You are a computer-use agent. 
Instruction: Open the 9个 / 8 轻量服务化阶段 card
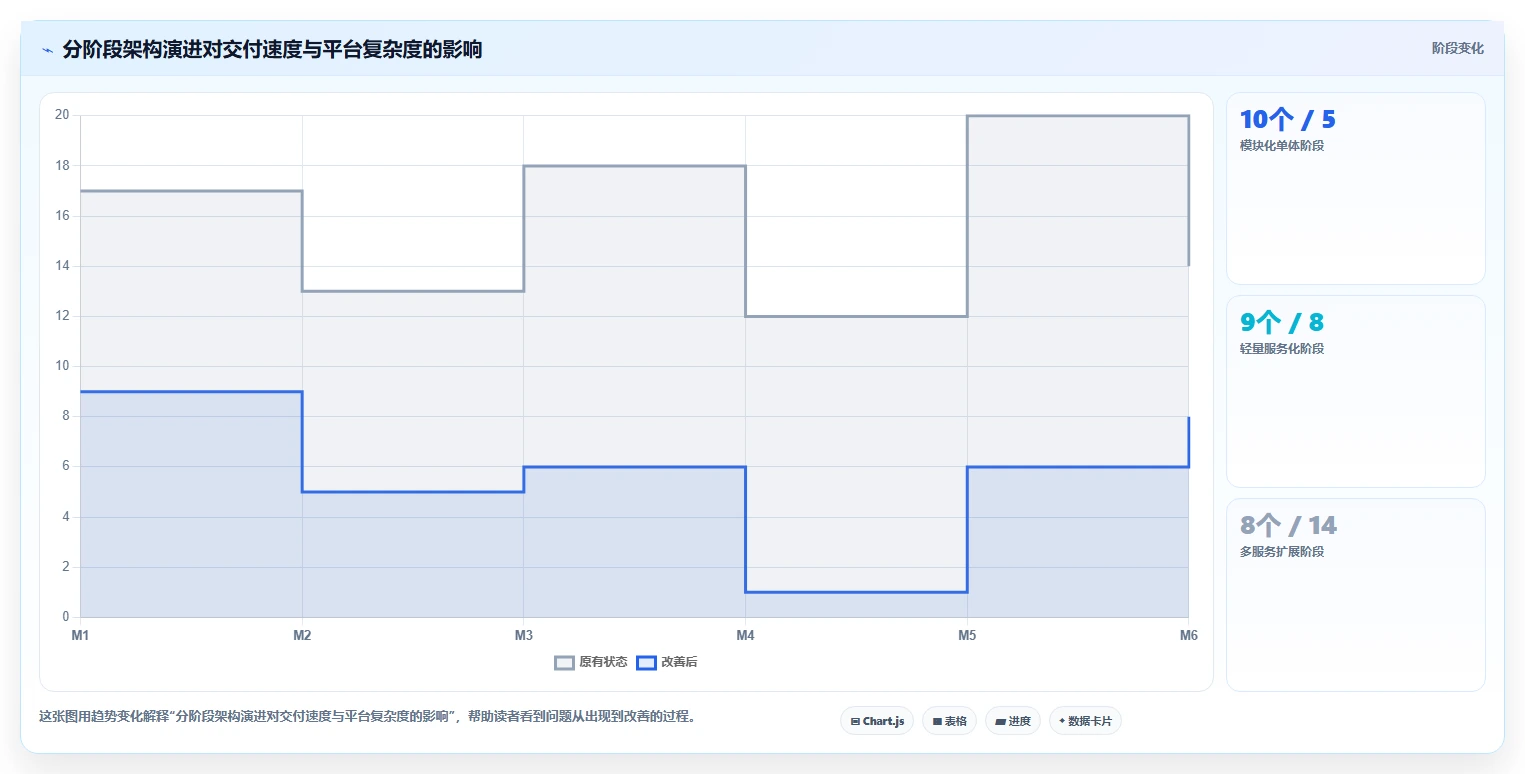tap(1355, 391)
